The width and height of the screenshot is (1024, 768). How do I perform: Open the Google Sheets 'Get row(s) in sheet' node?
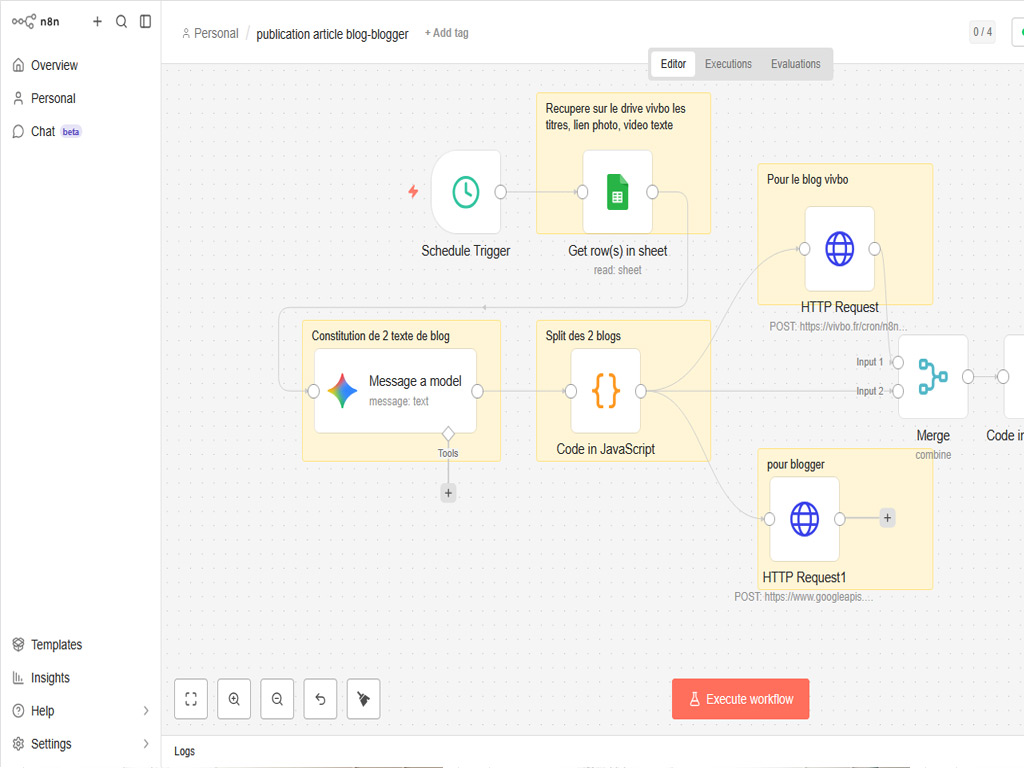tap(617, 192)
